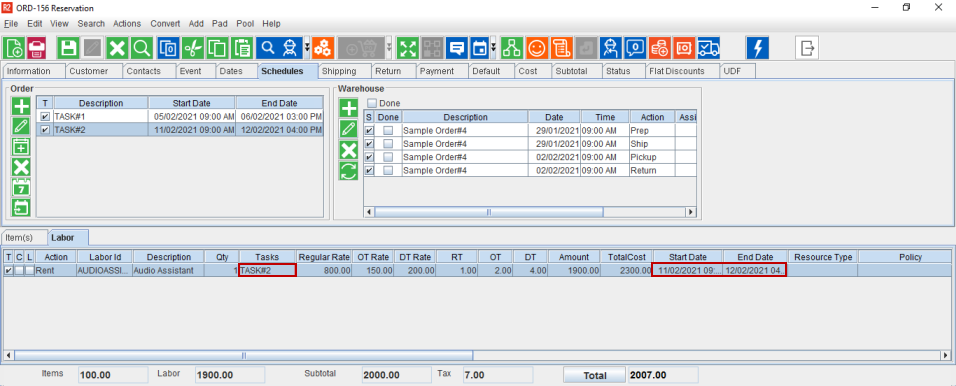
Task: Click the Total button
Action: [x=594, y=376]
